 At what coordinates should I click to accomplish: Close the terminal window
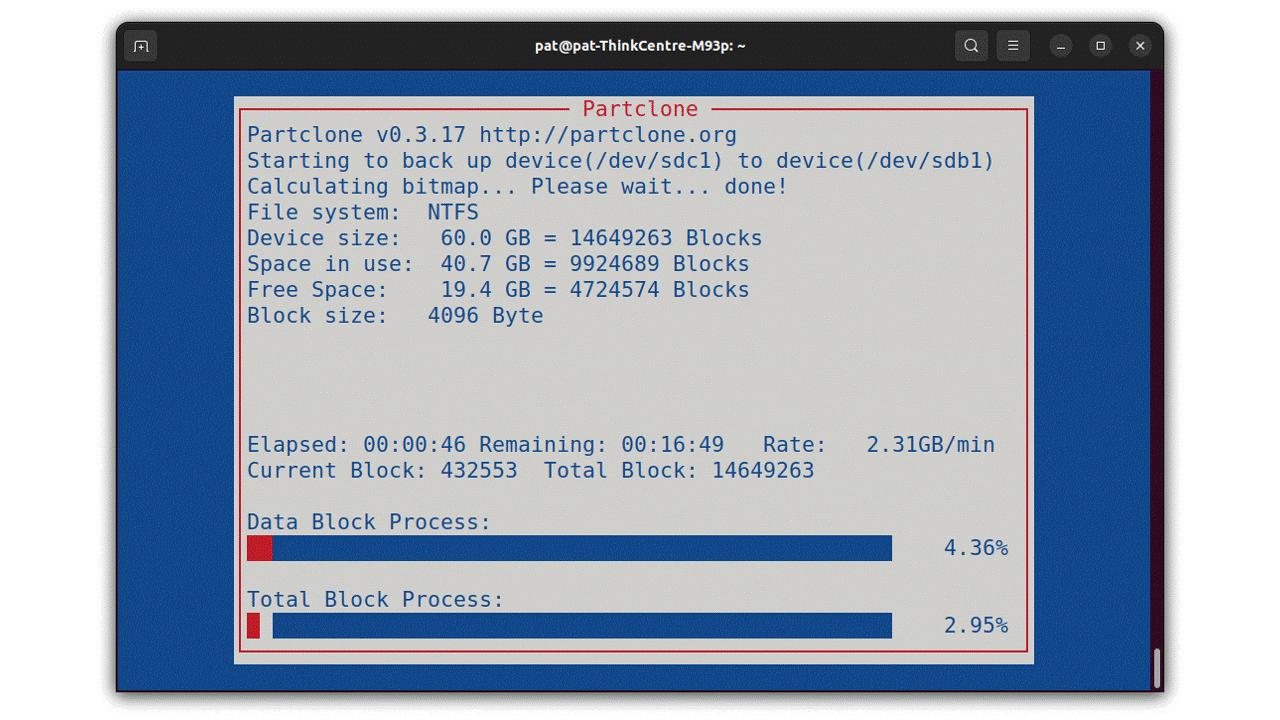tap(1140, 46)
